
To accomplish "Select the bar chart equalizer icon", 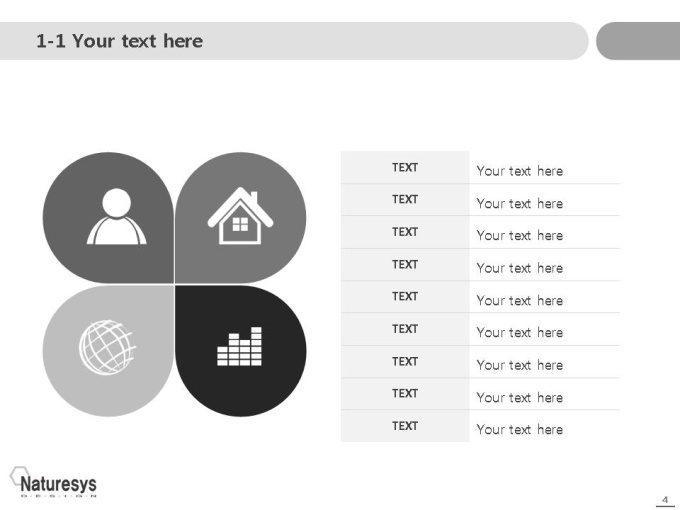I will coord(239,347).
